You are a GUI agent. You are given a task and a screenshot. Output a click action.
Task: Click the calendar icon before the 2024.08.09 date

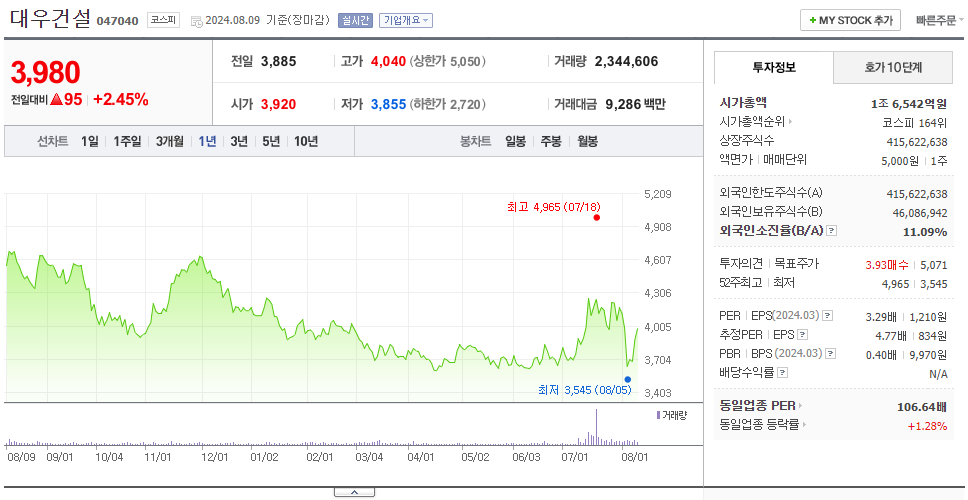tap(196, 21)
